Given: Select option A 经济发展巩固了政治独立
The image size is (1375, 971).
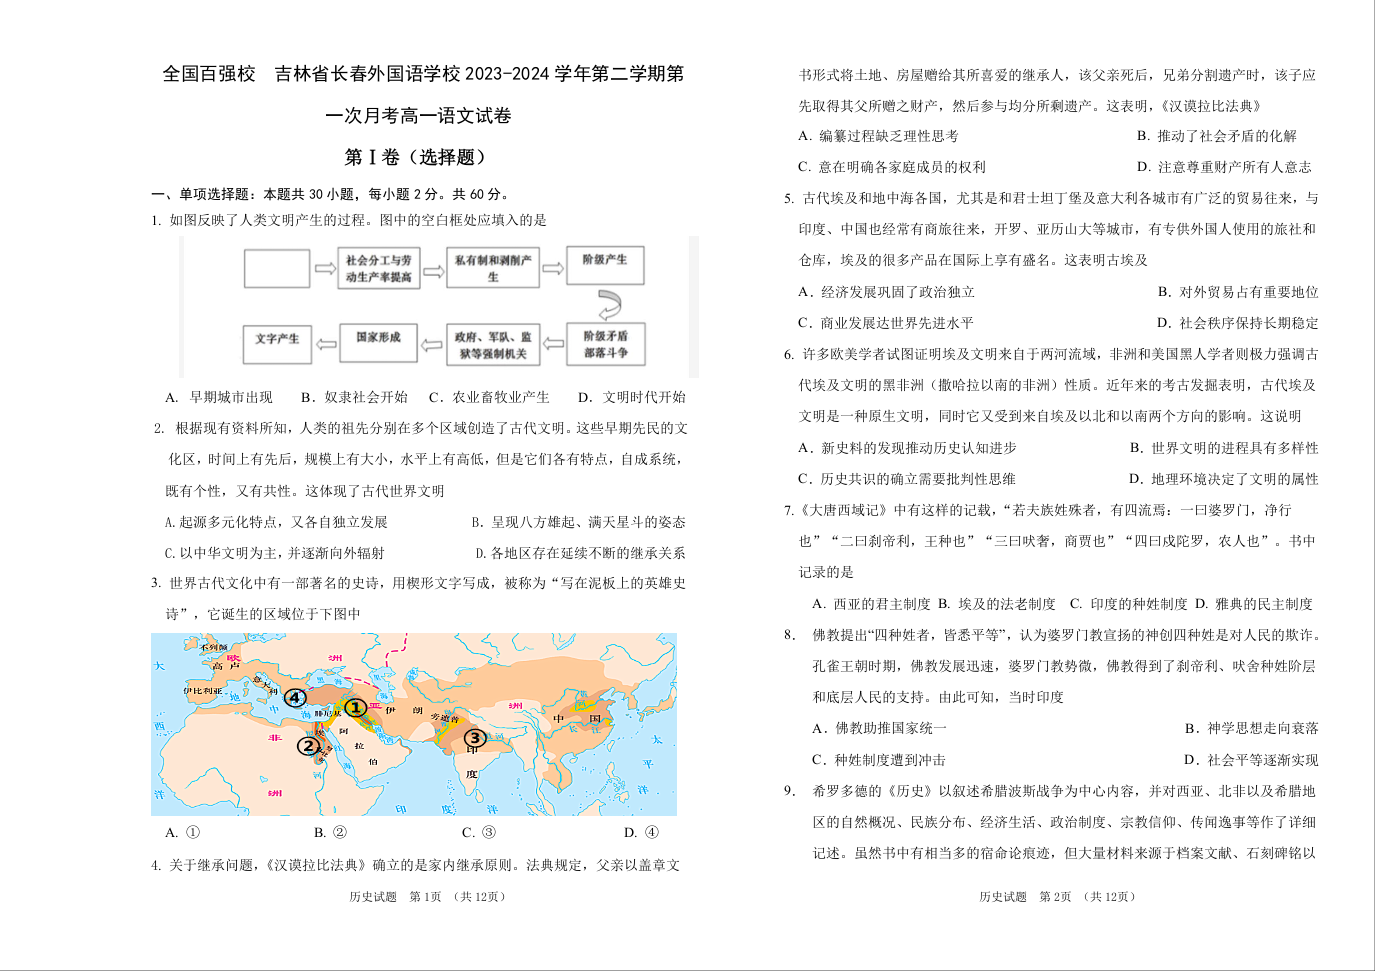Looking at the screenshot, I should coord(886,292).
